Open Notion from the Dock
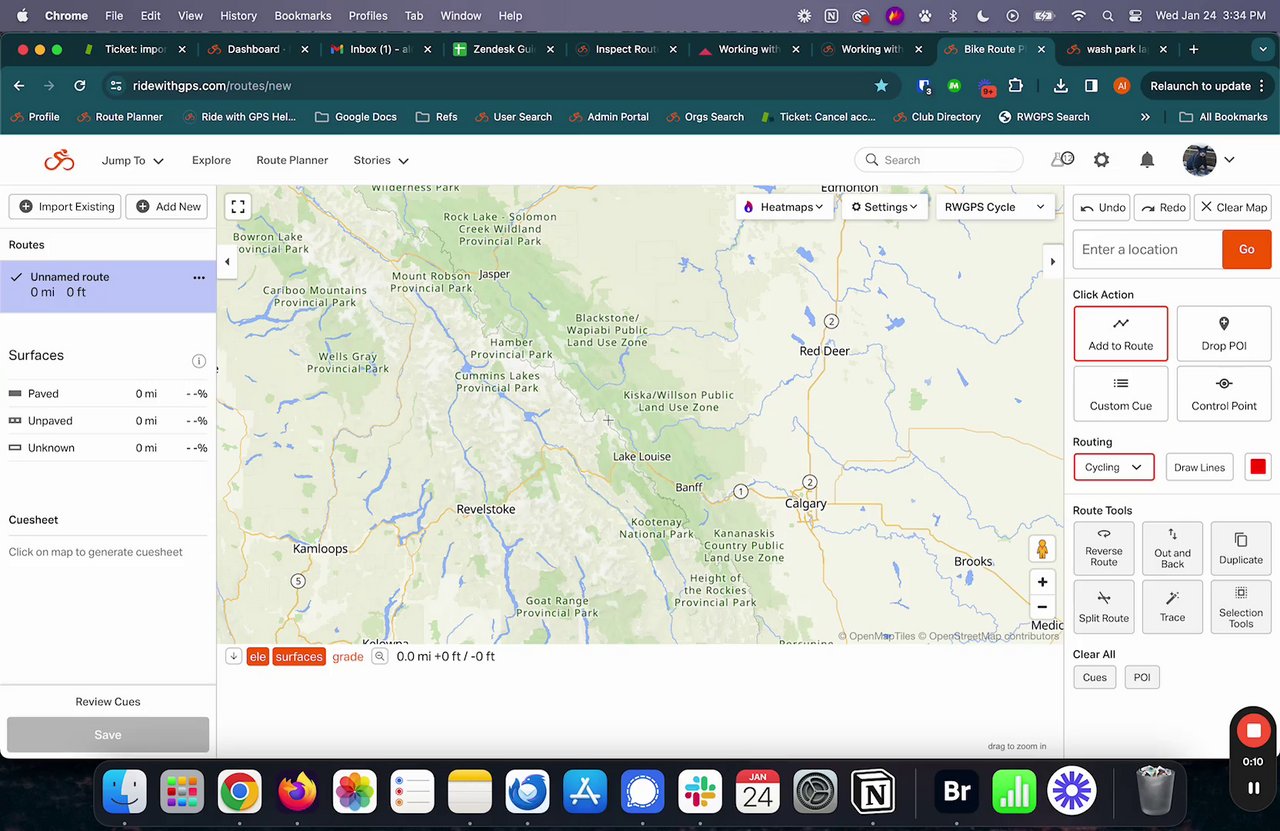Screen dimensions: 1280x831 coord(872,793)
